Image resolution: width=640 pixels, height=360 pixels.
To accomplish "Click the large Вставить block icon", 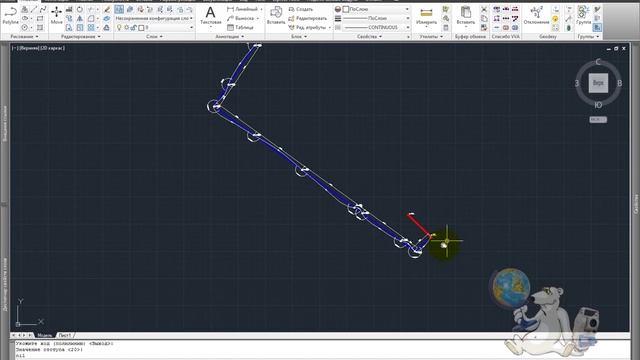I will click(276, 16).
